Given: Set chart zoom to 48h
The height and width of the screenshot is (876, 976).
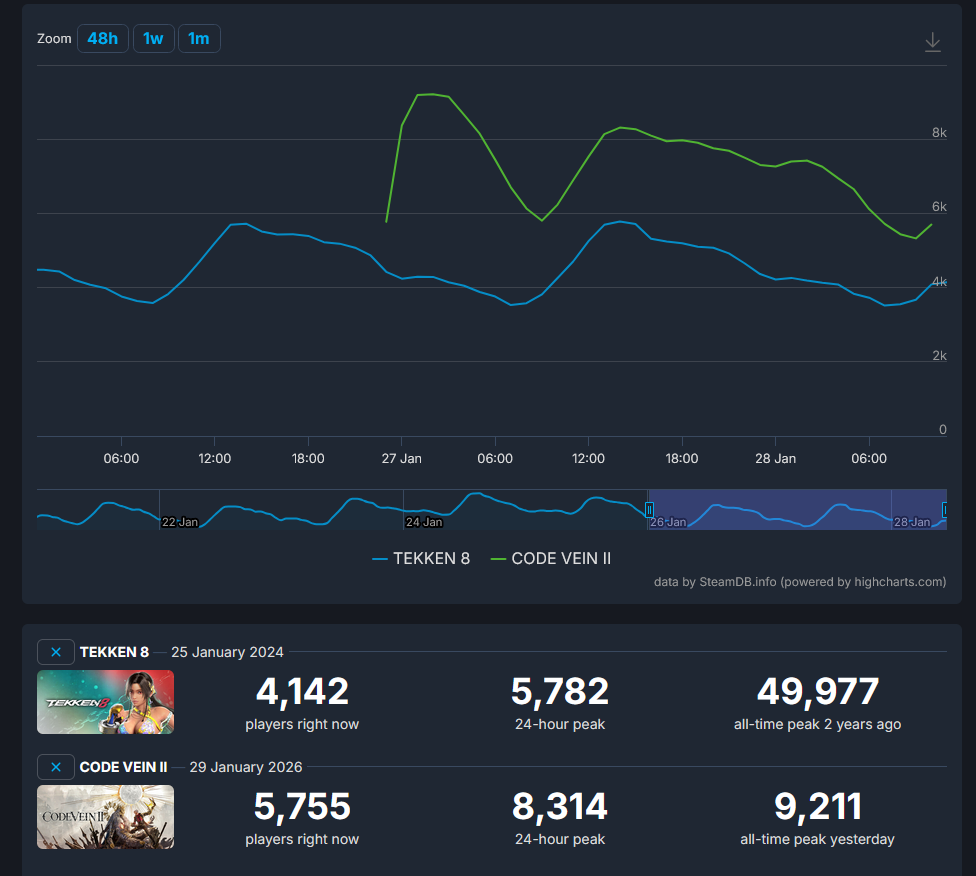Looking at the screenshot, I should [103, 39].
